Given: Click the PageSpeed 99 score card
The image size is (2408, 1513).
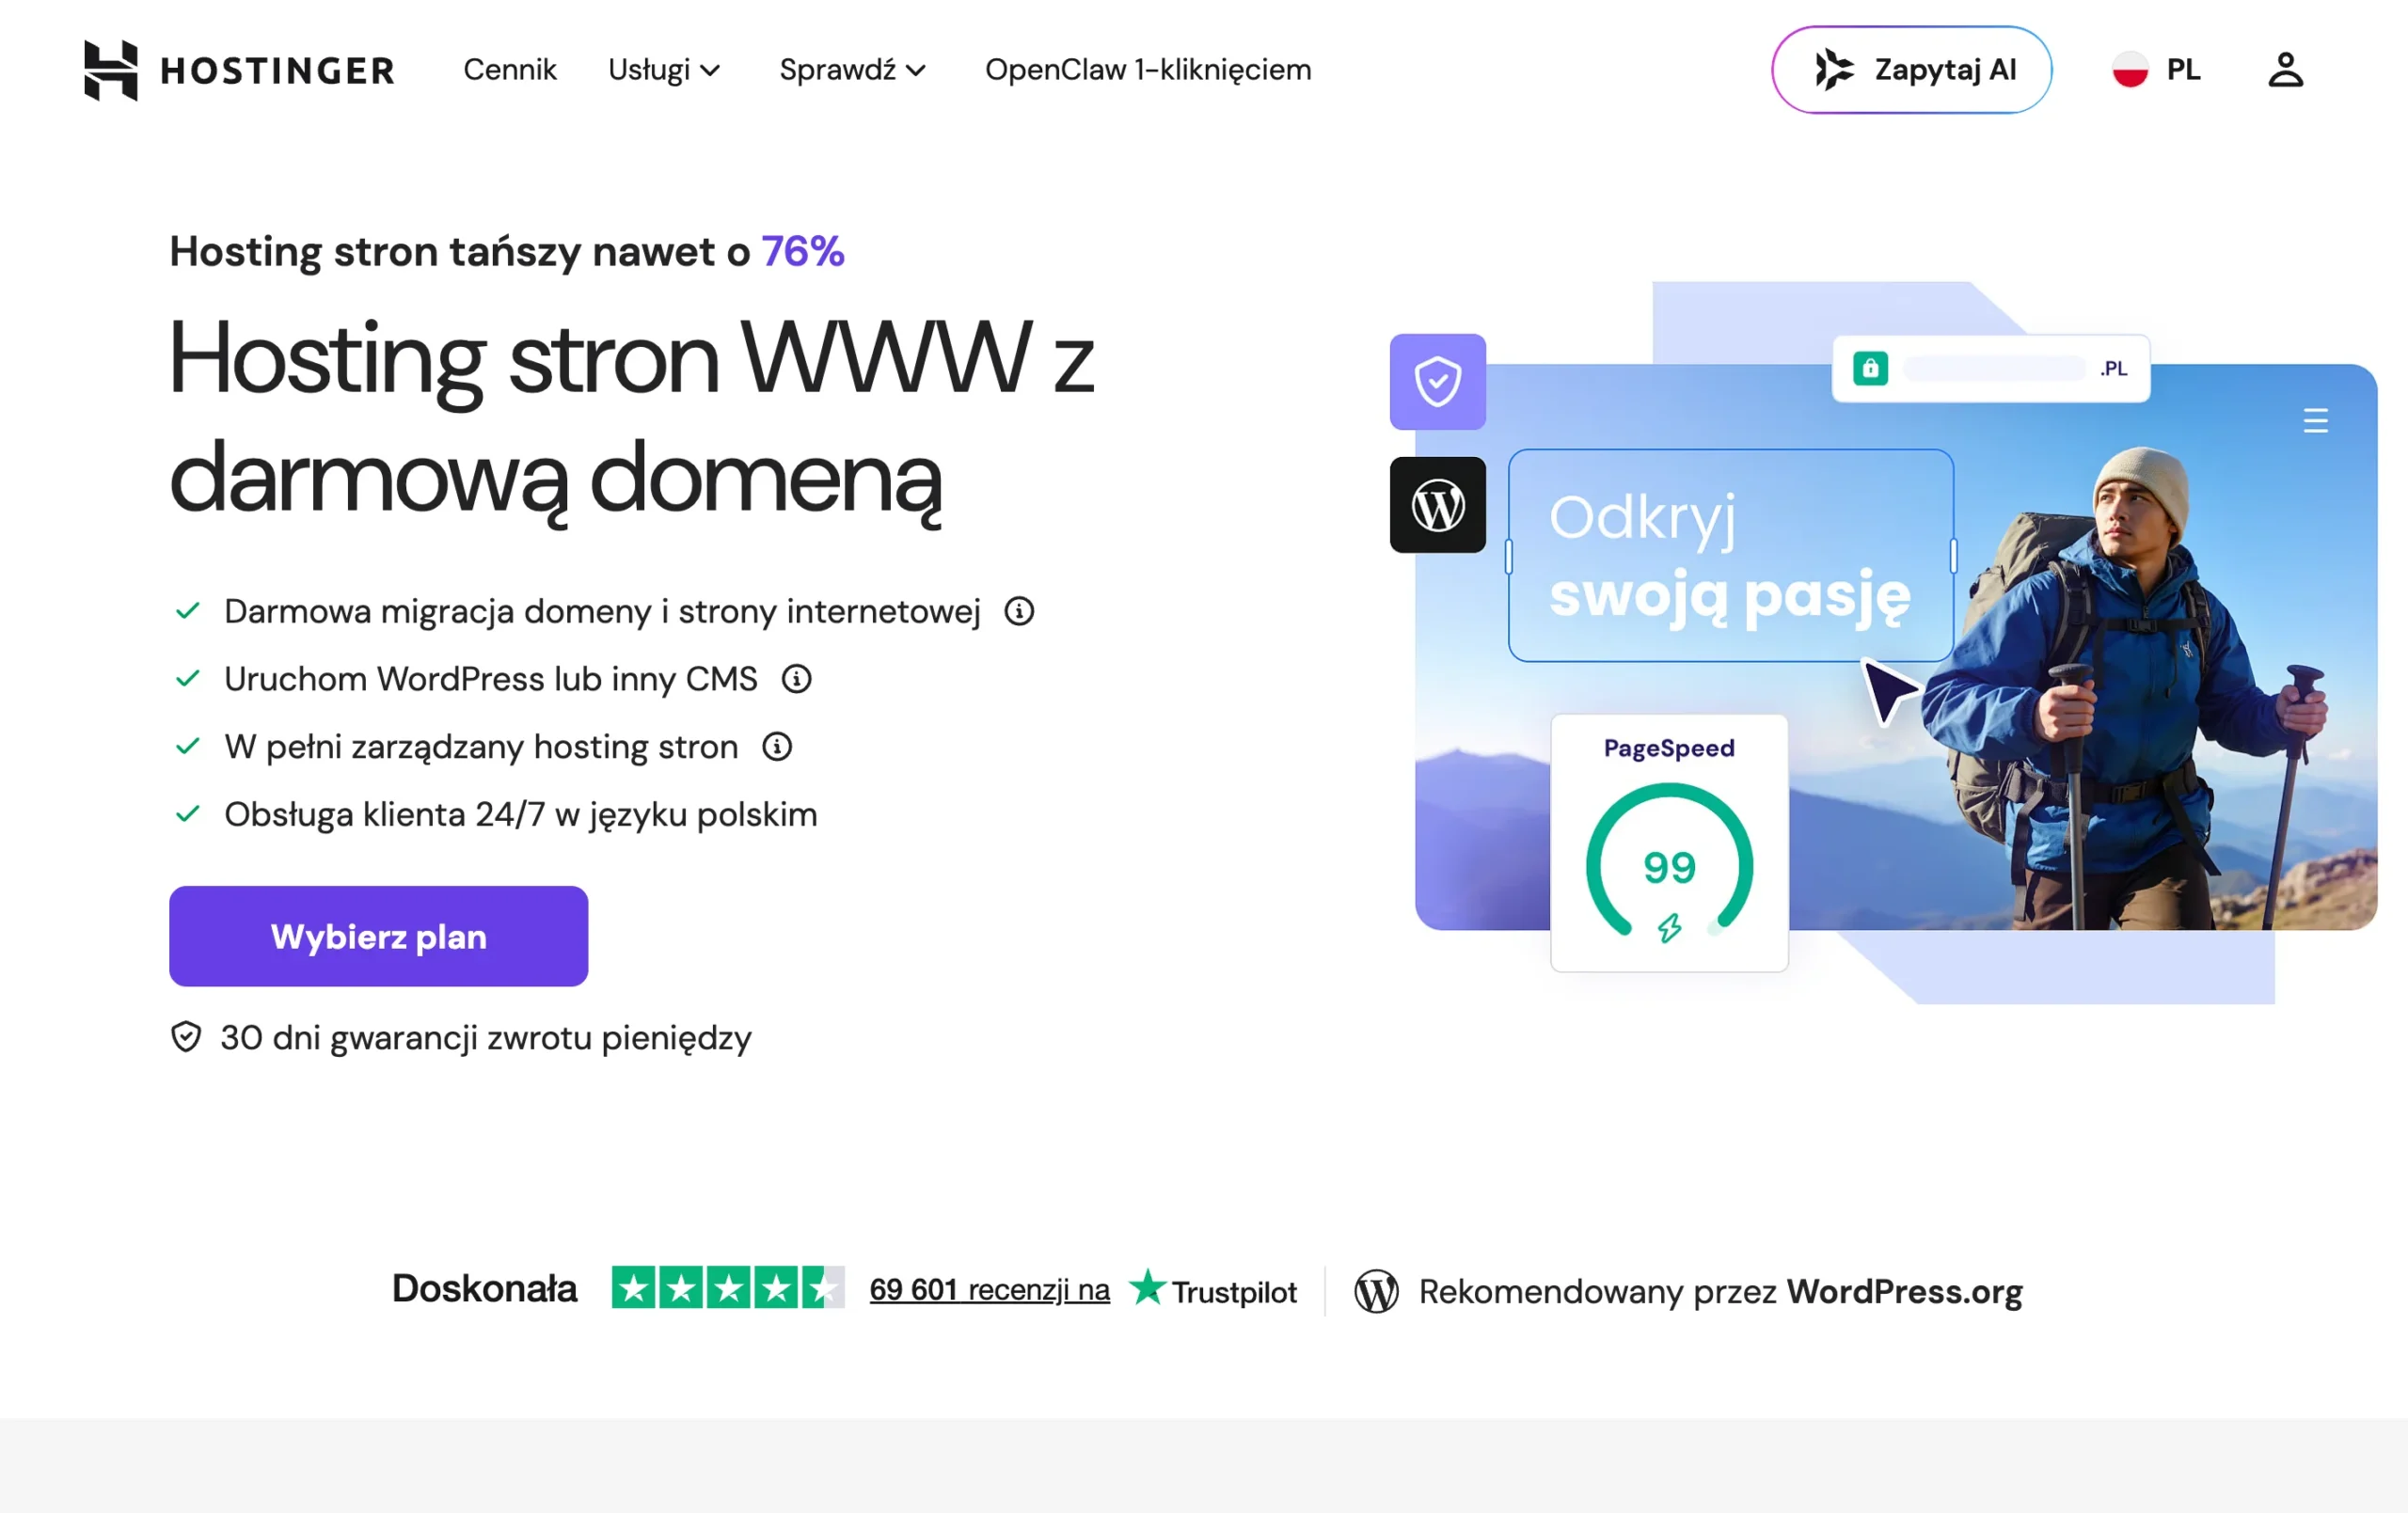Looking at the screenshot, I should click(1669, 842).
